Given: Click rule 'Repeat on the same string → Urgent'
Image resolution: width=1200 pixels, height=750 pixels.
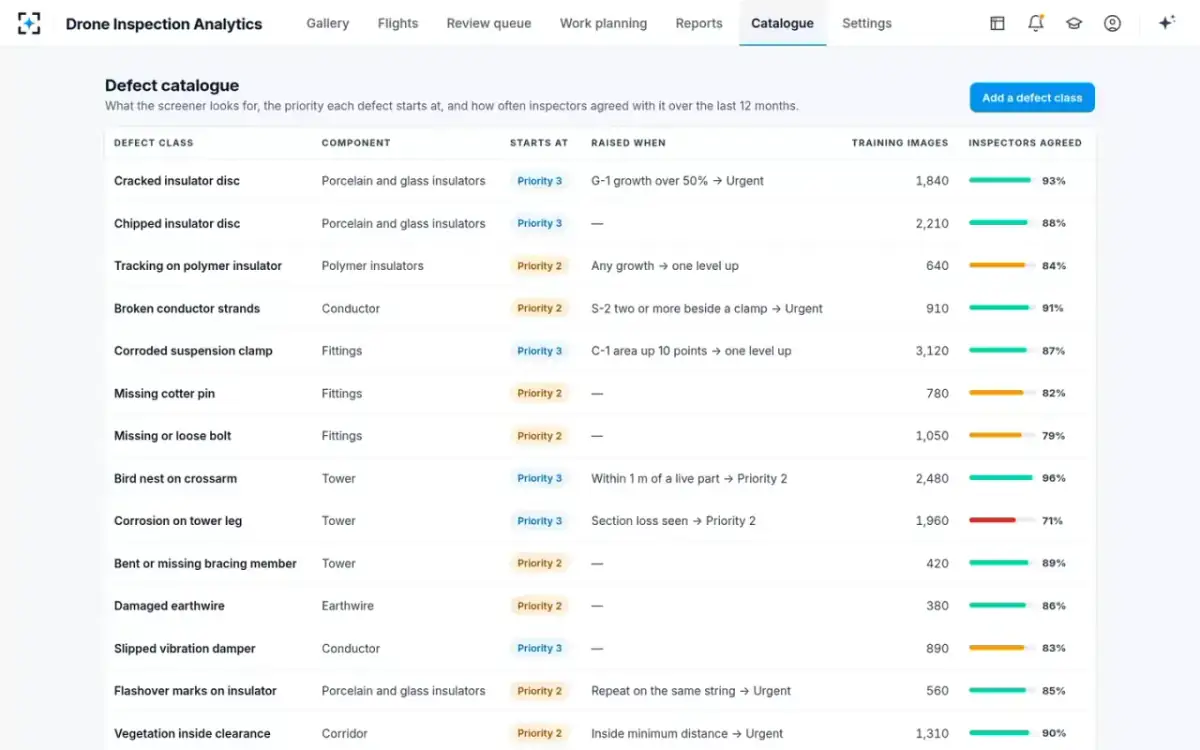Looking at the screenshot, I should click(691, 691).
